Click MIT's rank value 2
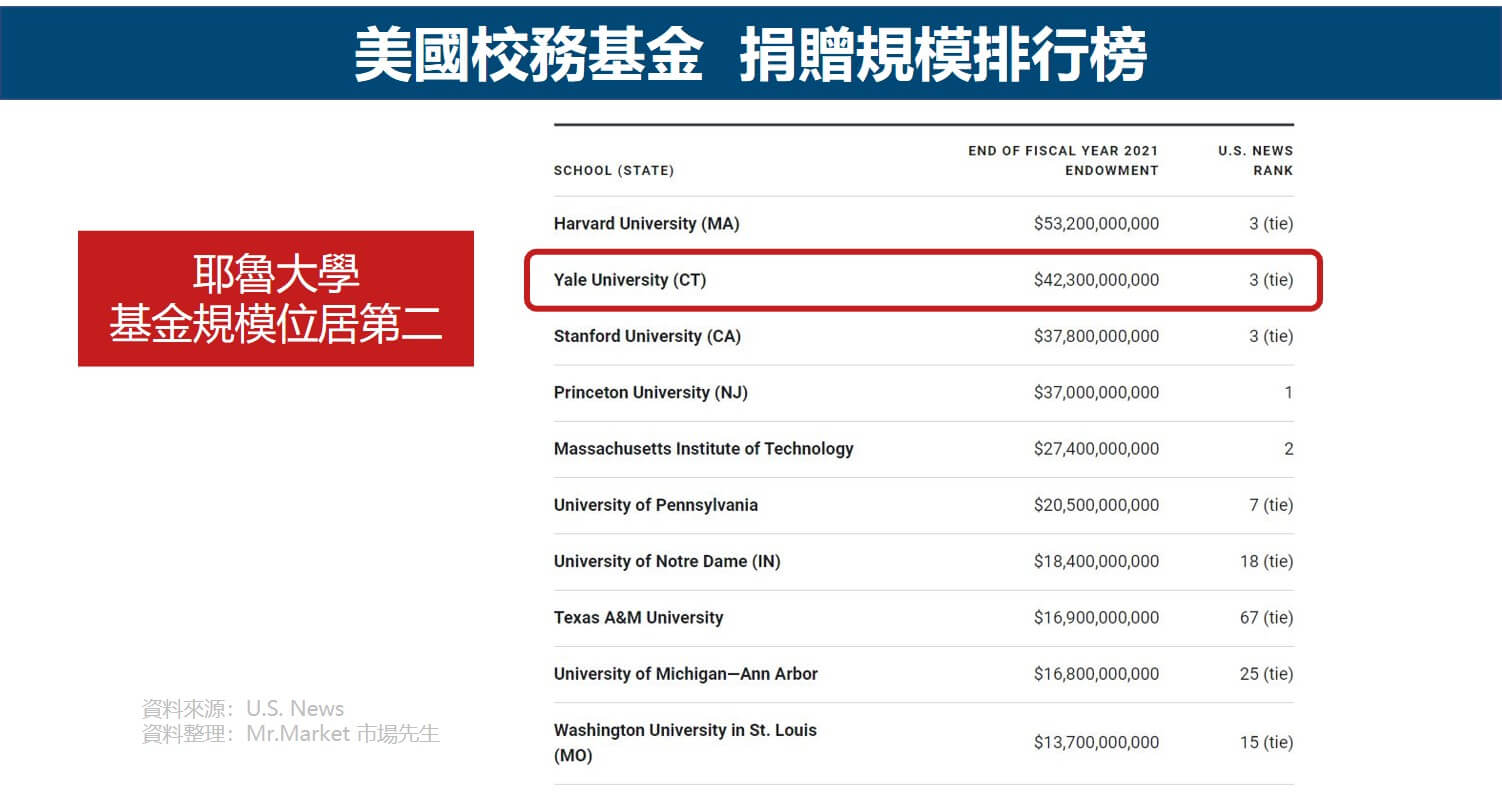 click(1288, 449)
